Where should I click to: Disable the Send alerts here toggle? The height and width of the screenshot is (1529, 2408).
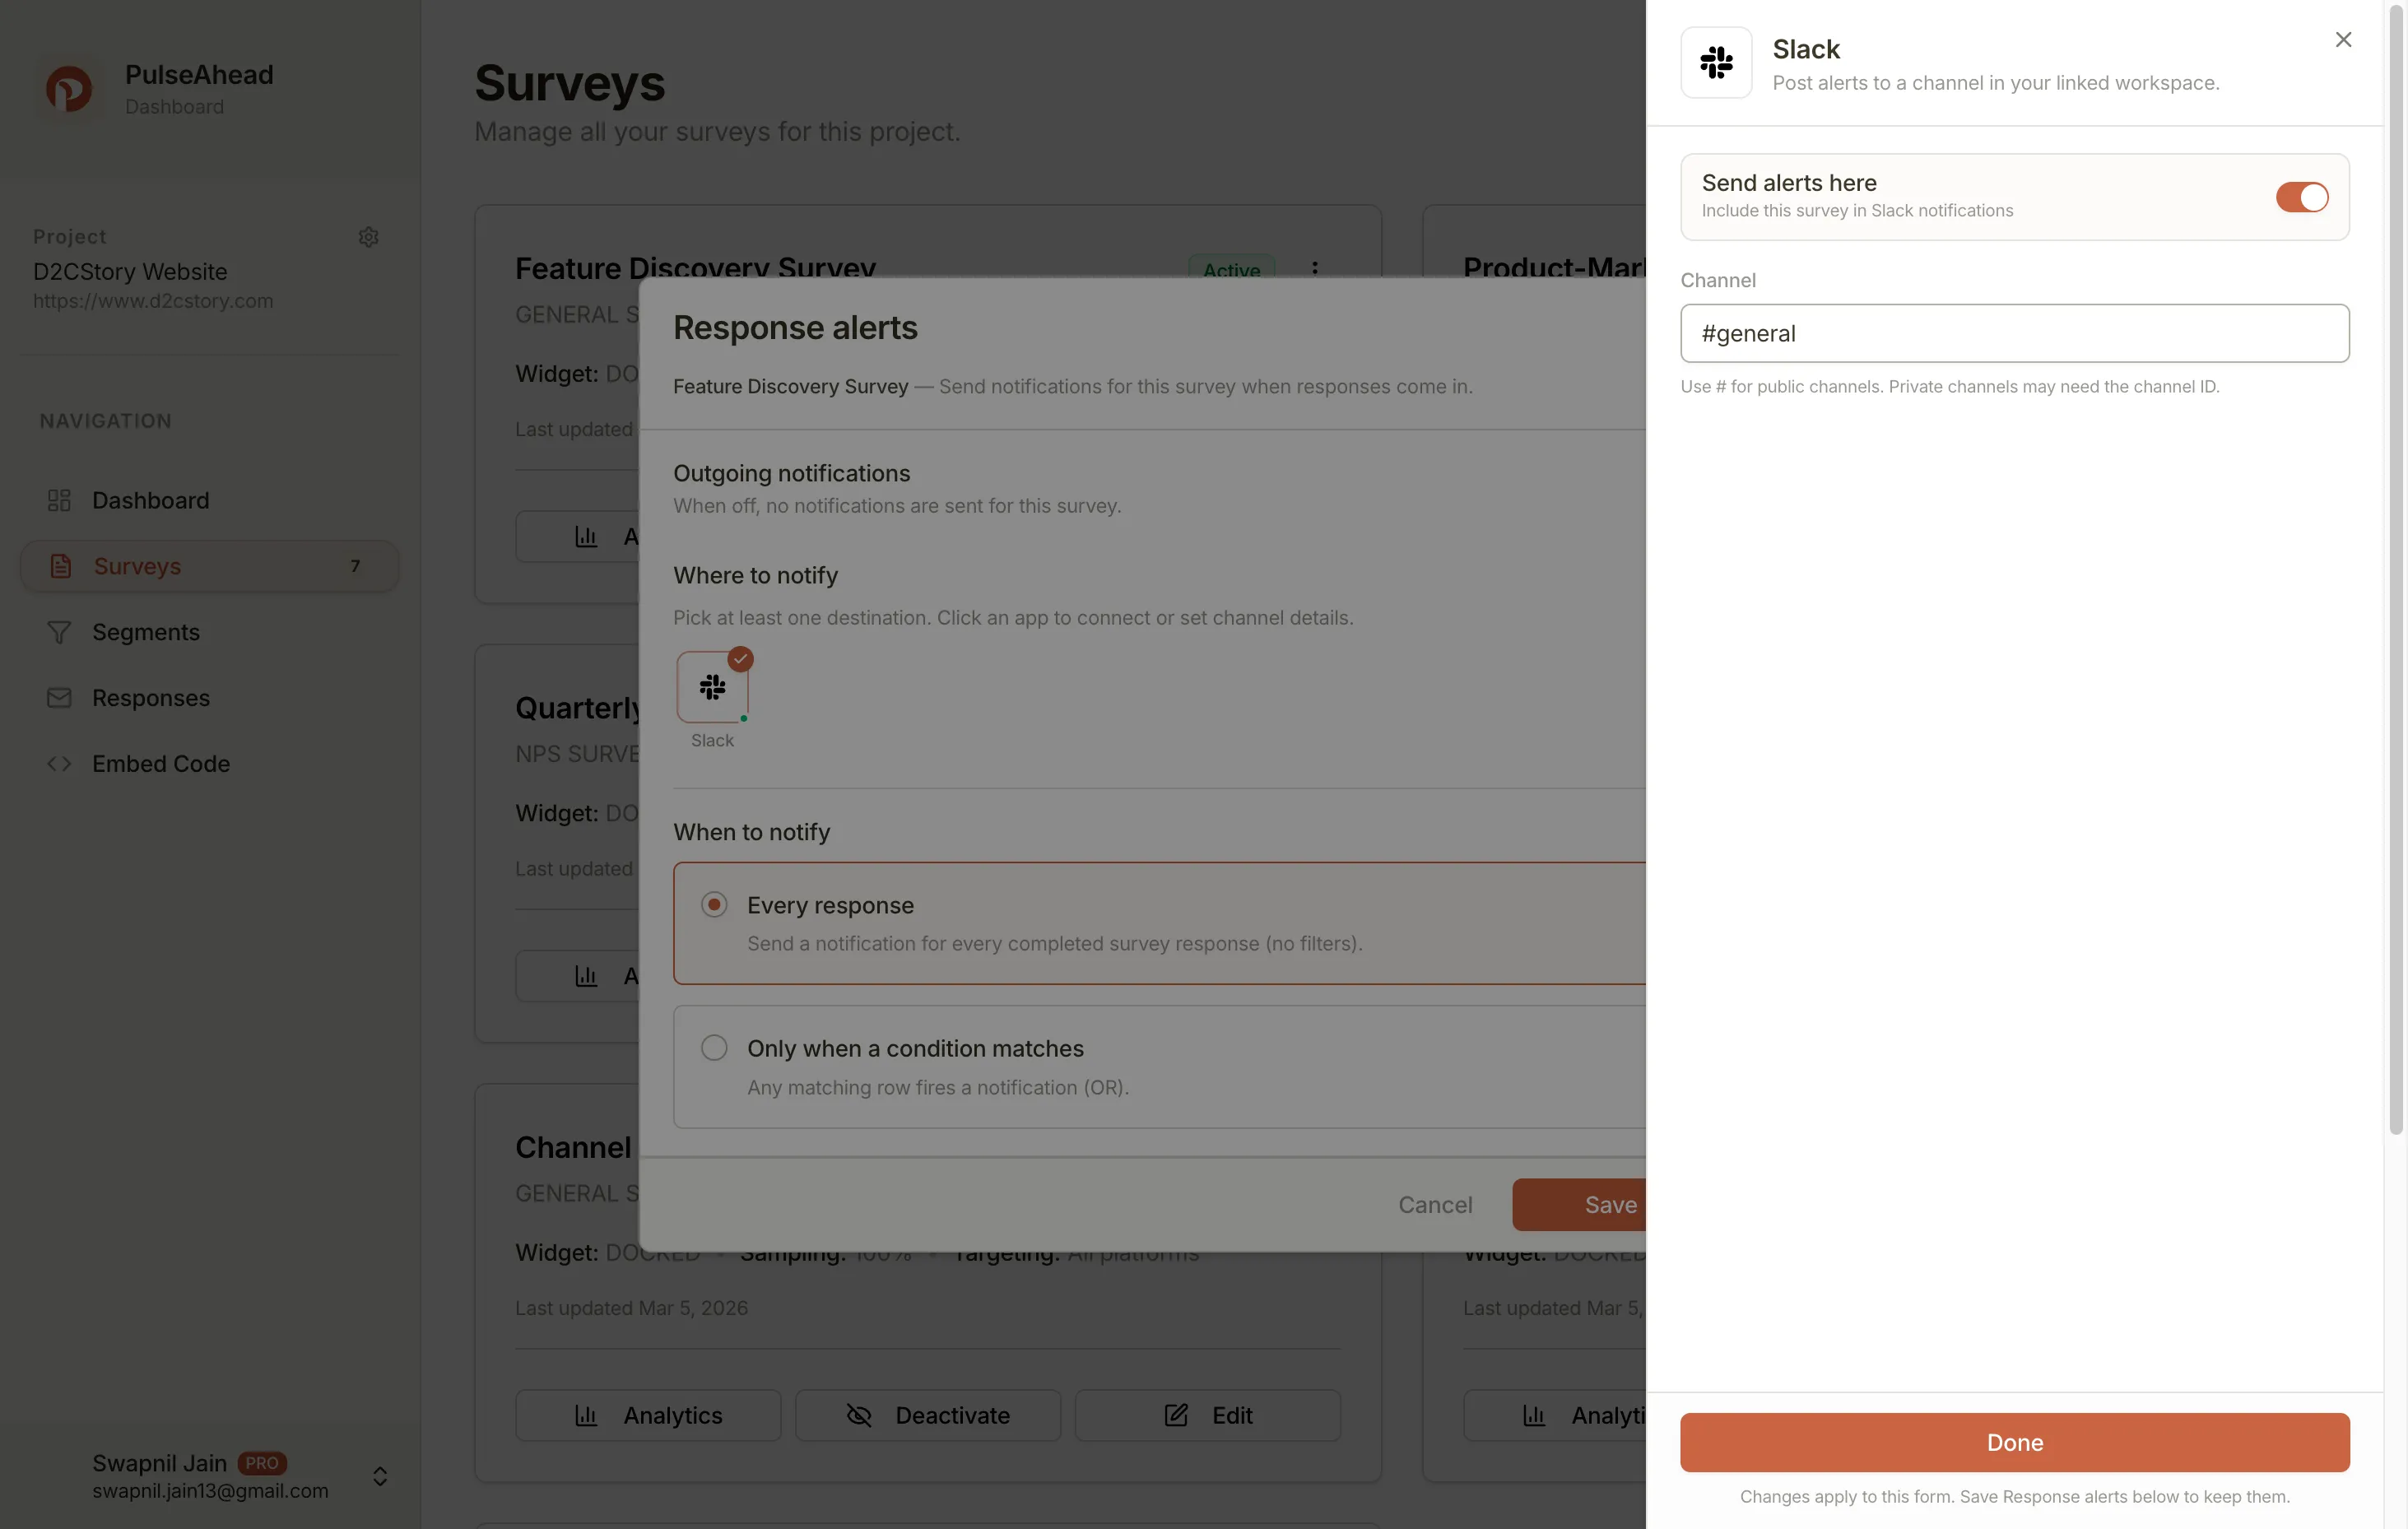click(2302, 197)
